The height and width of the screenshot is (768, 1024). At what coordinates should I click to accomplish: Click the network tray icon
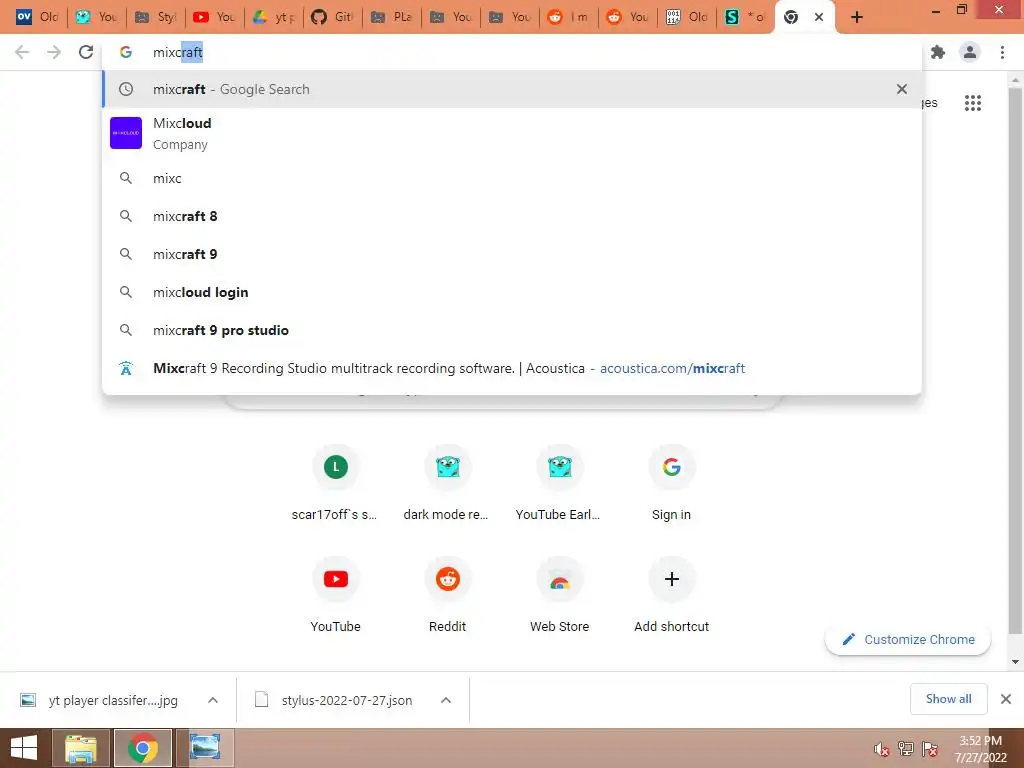click(906, 749)
